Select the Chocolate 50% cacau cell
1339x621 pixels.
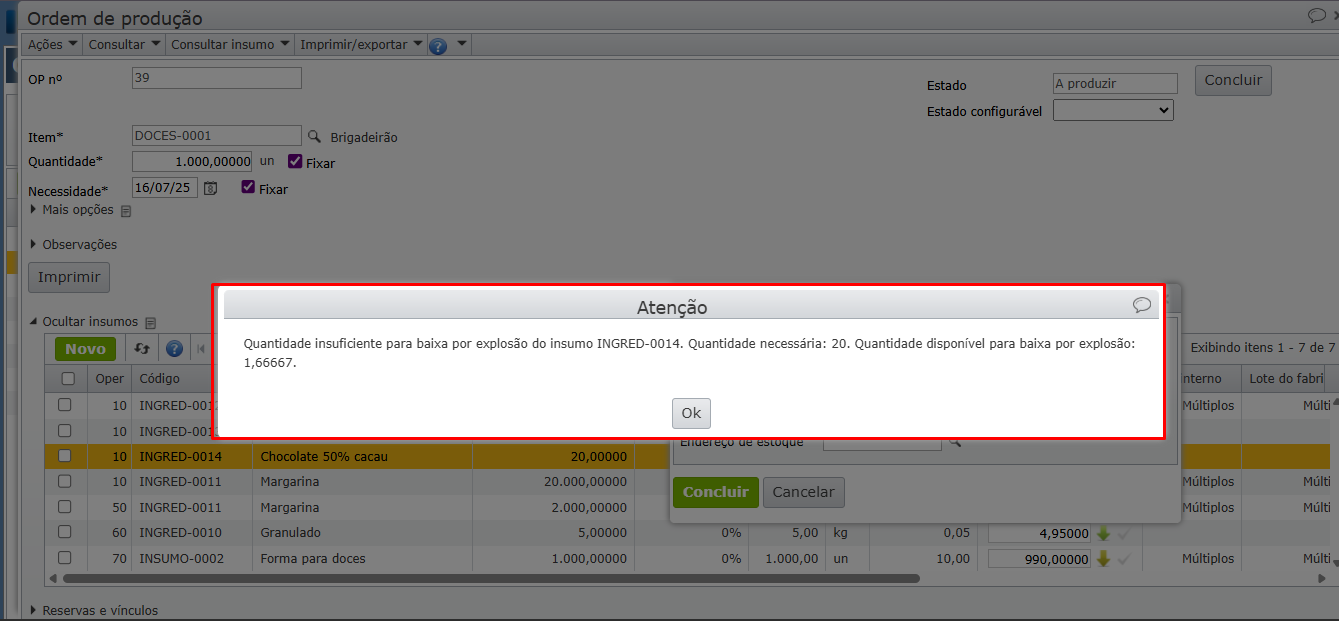362,456
